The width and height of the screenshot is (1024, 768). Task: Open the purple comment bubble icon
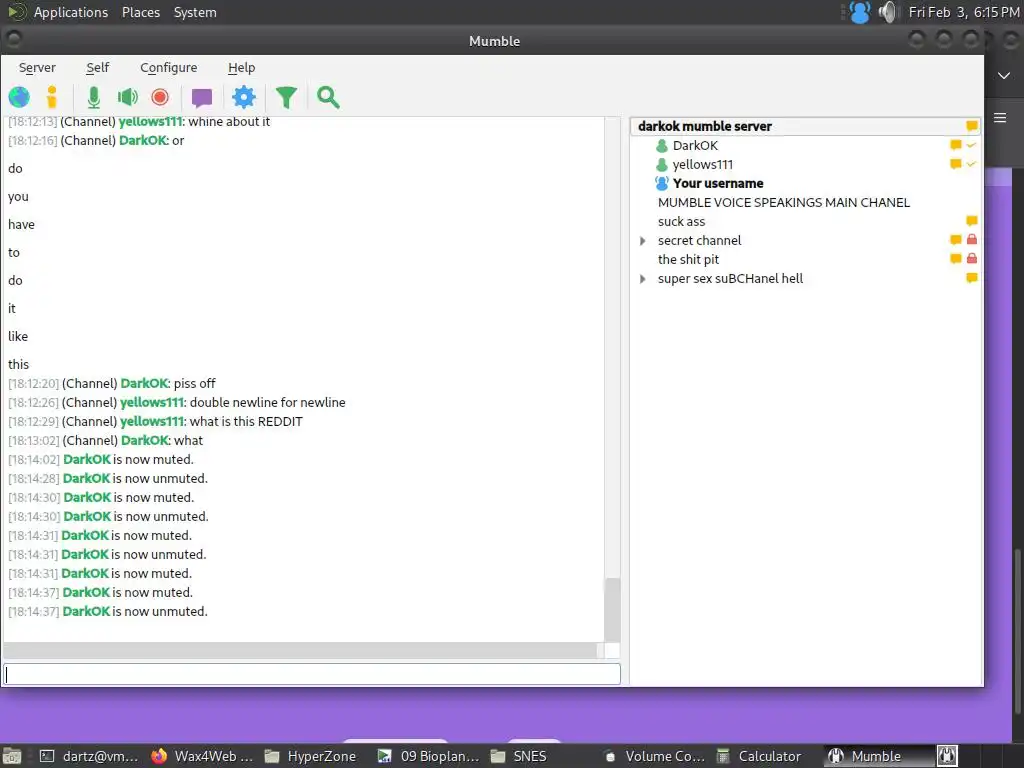[x=202, y=98]
